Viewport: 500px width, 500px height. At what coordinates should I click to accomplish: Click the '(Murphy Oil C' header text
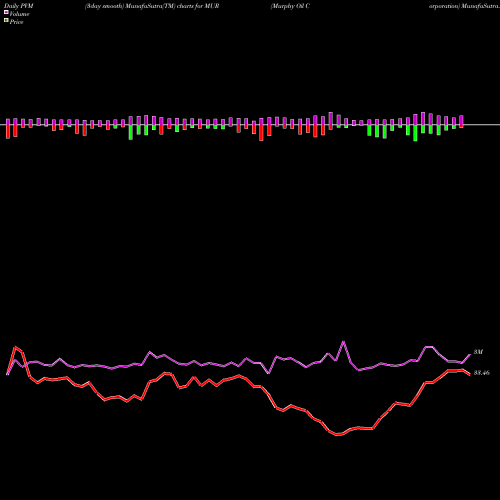(290, 6)
